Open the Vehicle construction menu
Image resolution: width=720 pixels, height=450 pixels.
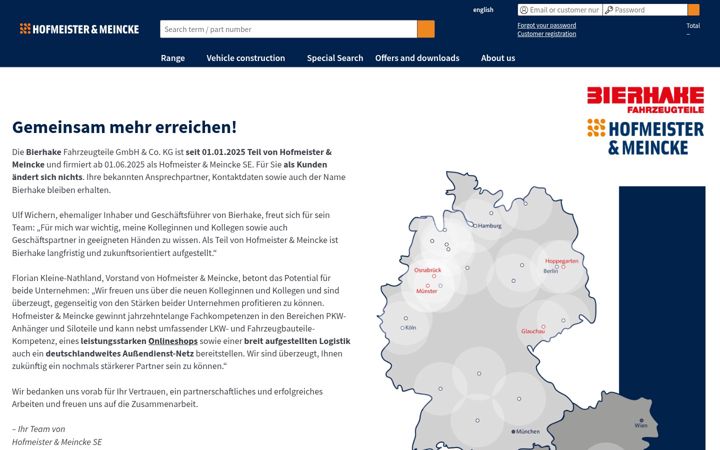coord(246,58)
